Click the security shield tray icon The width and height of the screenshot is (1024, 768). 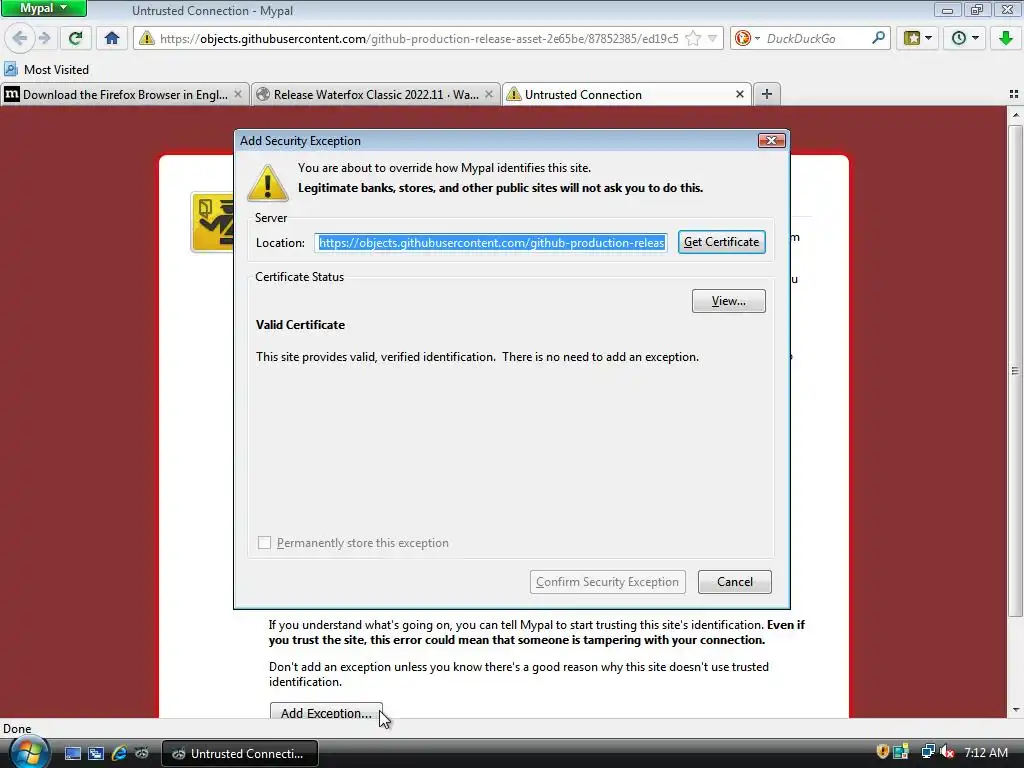click(882, 752)
